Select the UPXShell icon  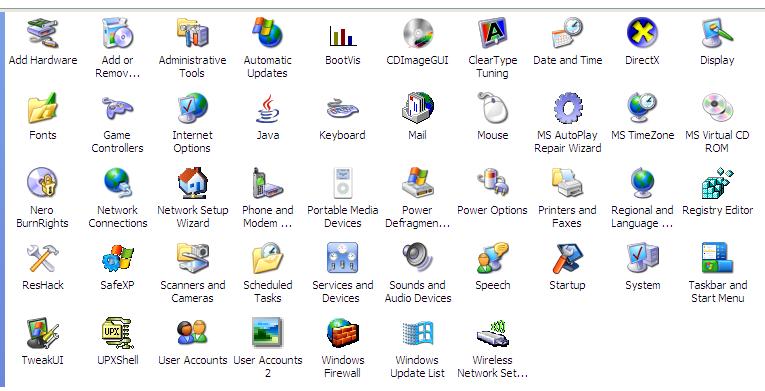(x=118, y=333)
